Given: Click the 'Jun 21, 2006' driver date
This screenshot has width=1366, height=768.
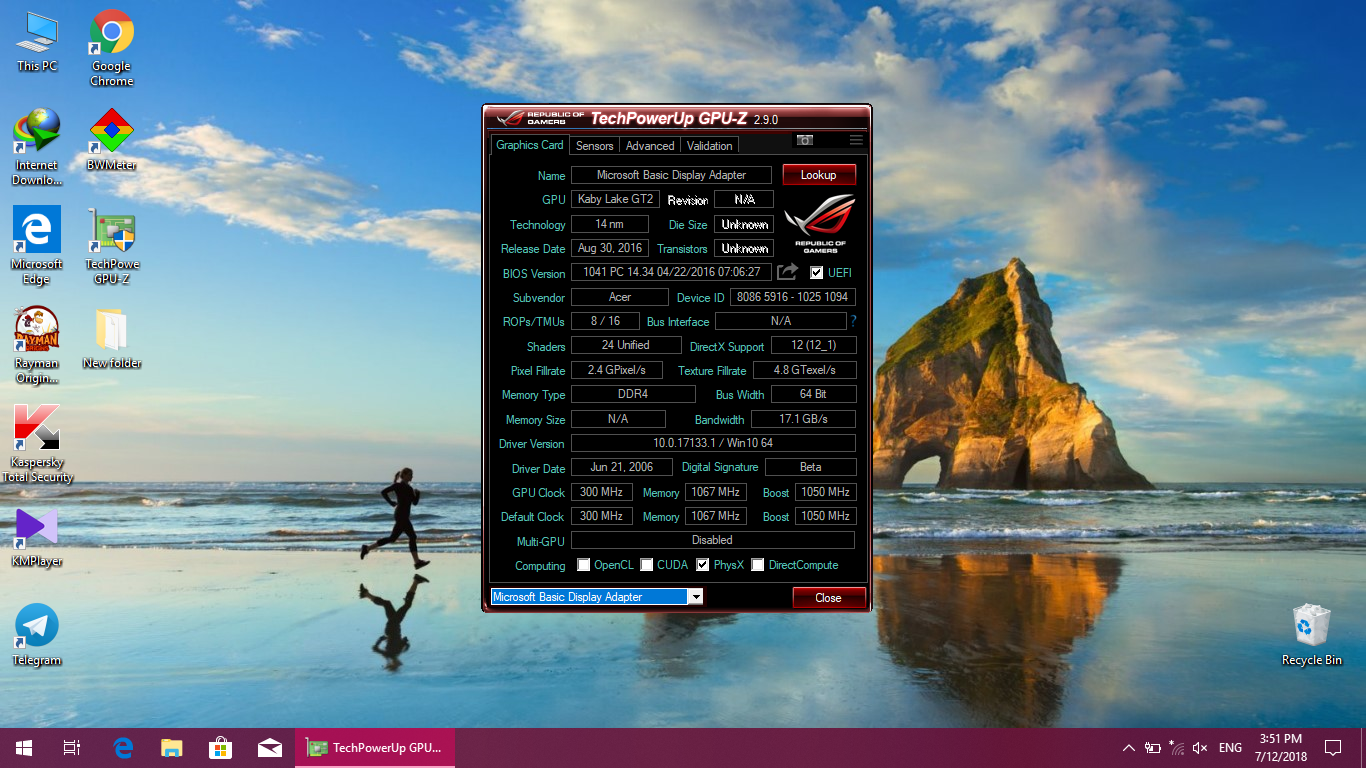Looking at the screenshot, I should click(622, 467).
